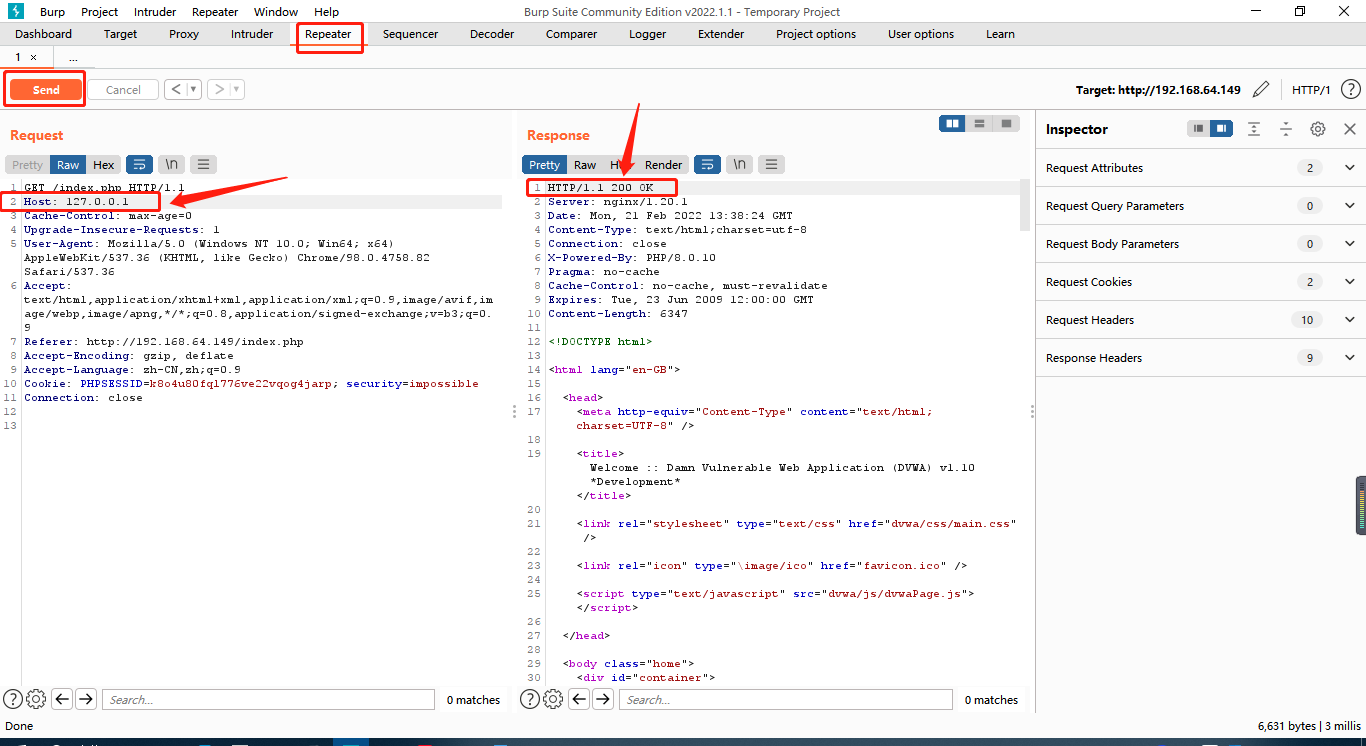Switch Response view to Raw
This screenshot has height=746, width=1366.
(585, 165)
